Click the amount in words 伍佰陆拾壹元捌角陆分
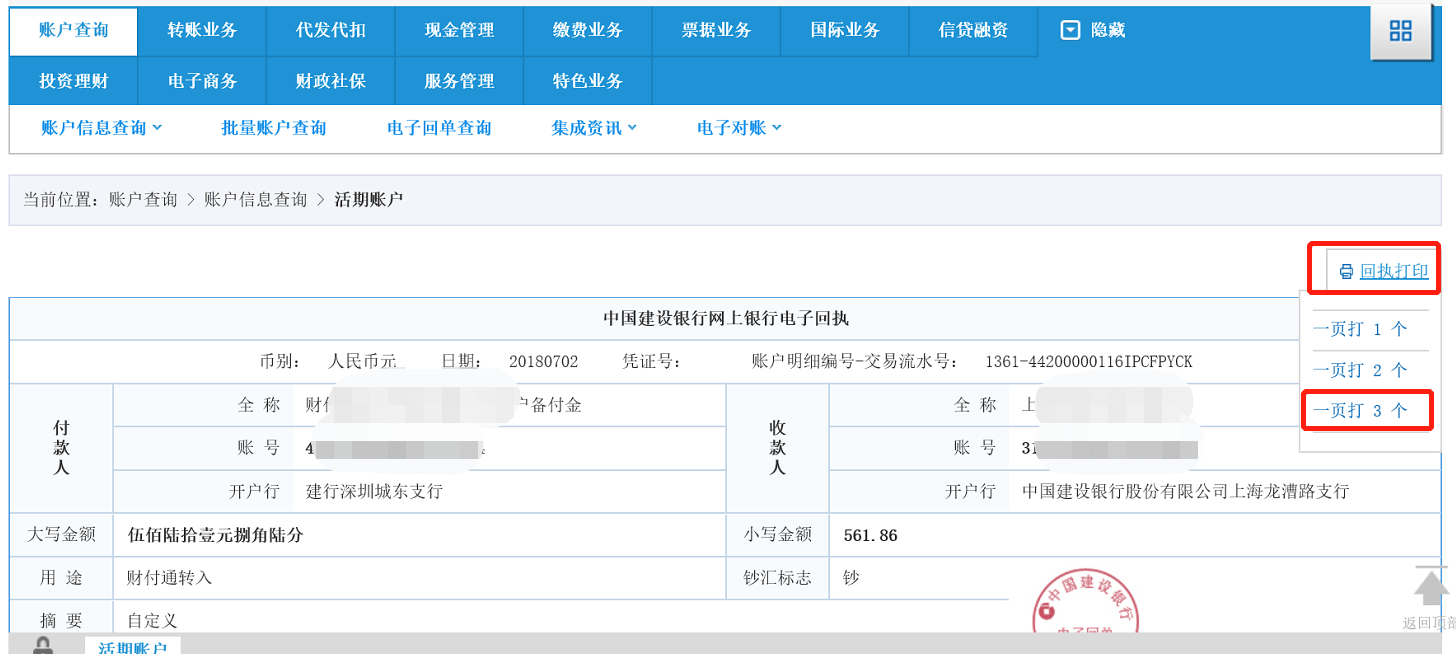The image size is (1456, 654). point(216,535)
